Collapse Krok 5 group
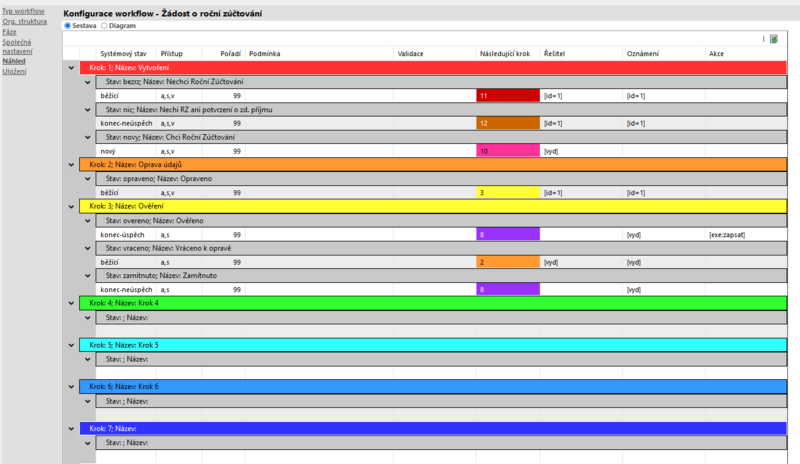The image size is (800, 464). pyautogui.click(x=71, y=345)
